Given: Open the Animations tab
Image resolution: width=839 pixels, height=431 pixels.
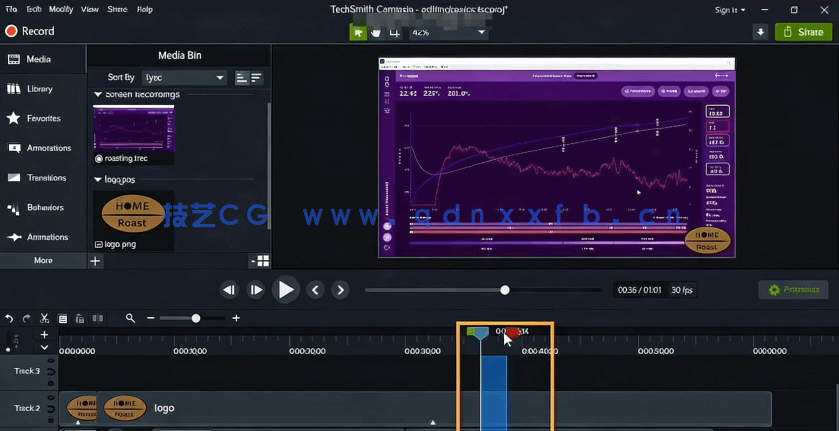Looking at the screenshot, I should pyautogui.click(x=43, y=237).
